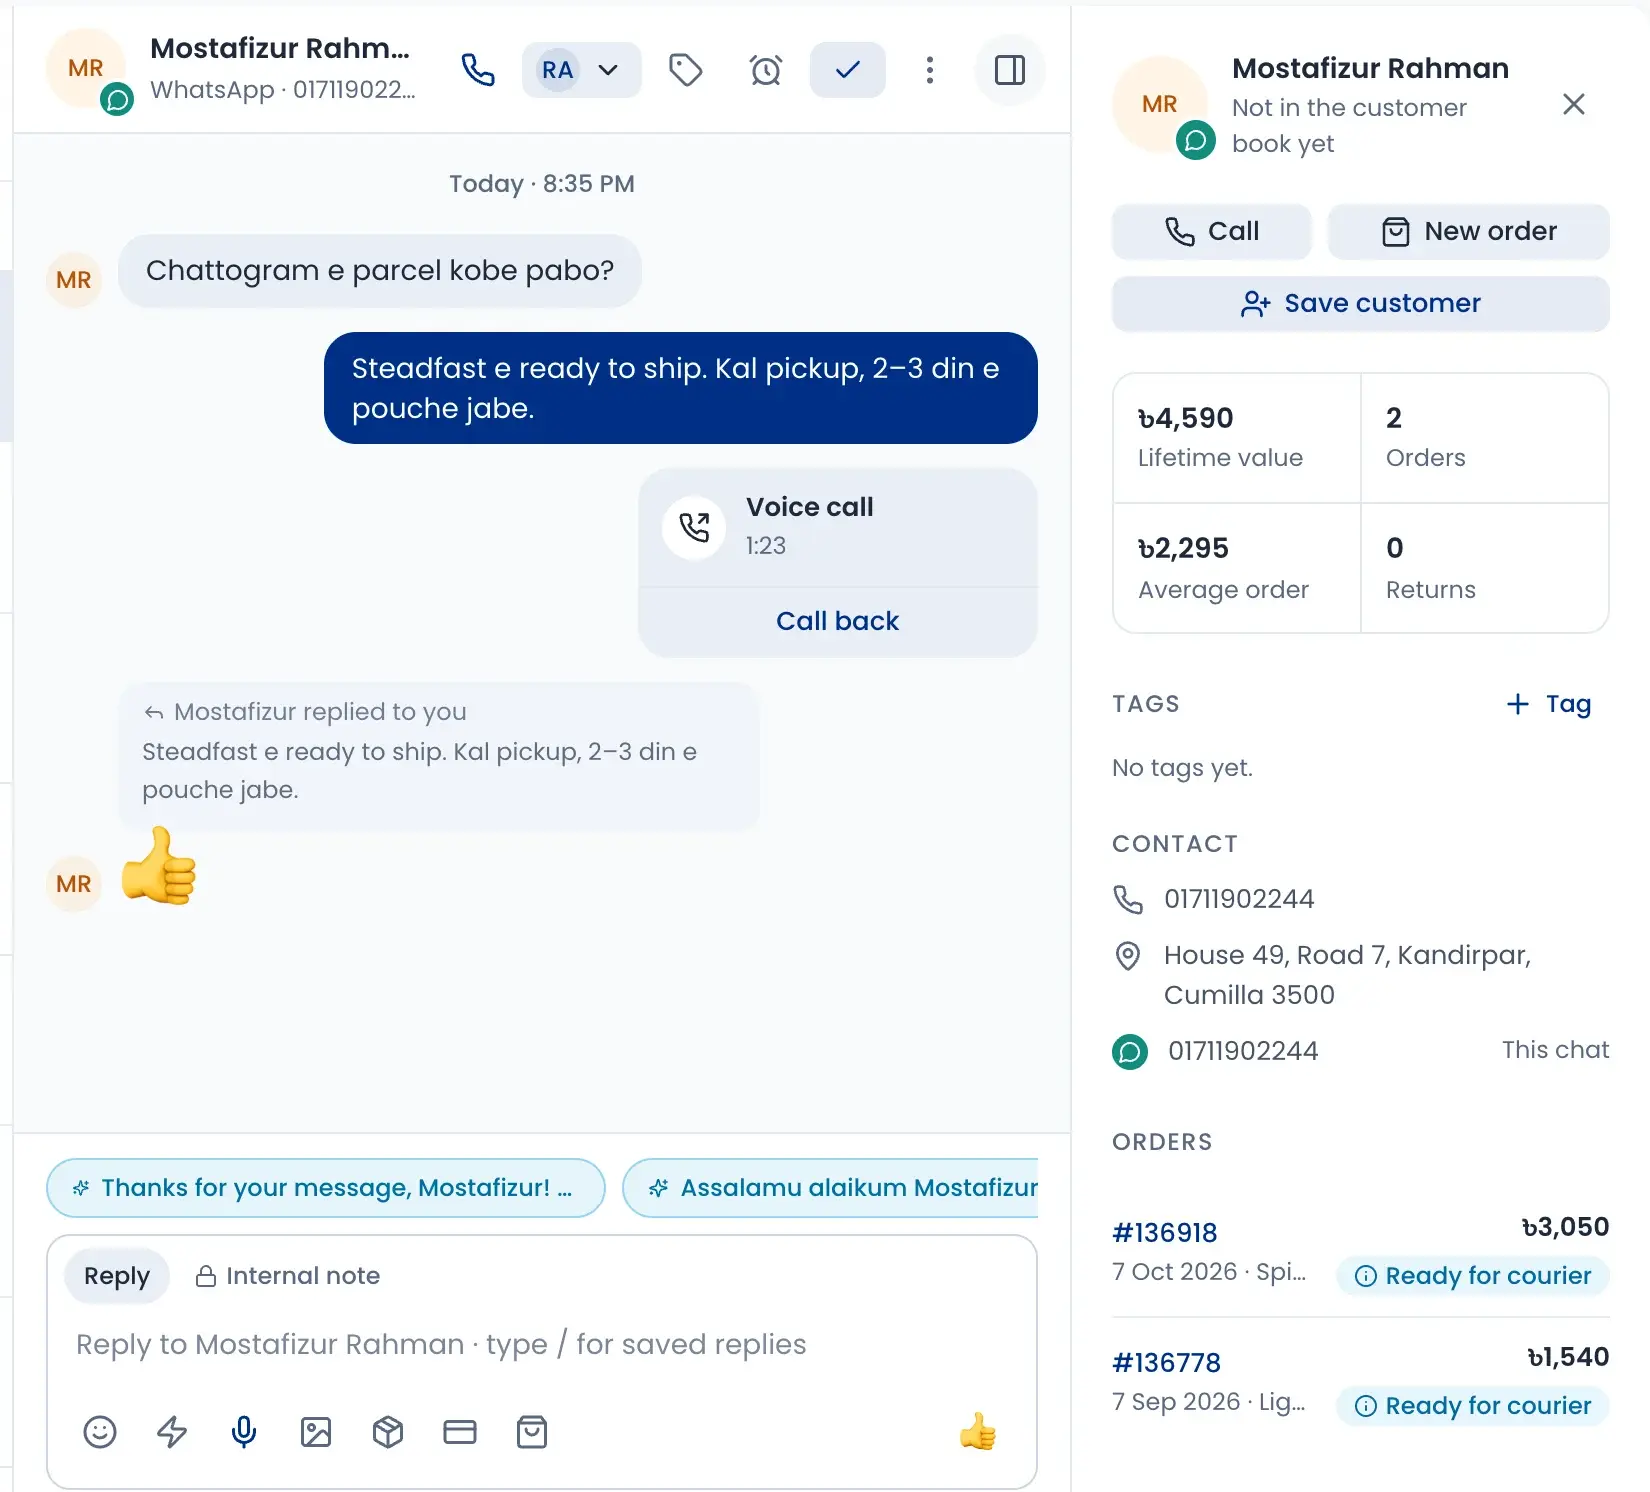The width and height of the screenshot is (1650, 1492).
Task: Start a phone call from chat header
Action: pos(478,70)
